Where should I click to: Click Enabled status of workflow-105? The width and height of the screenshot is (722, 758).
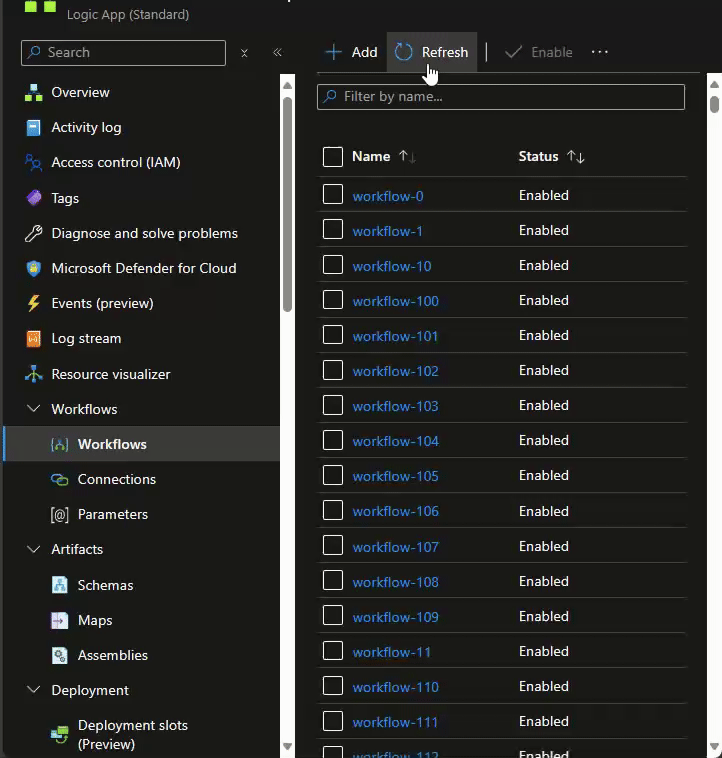pos(544,476)
